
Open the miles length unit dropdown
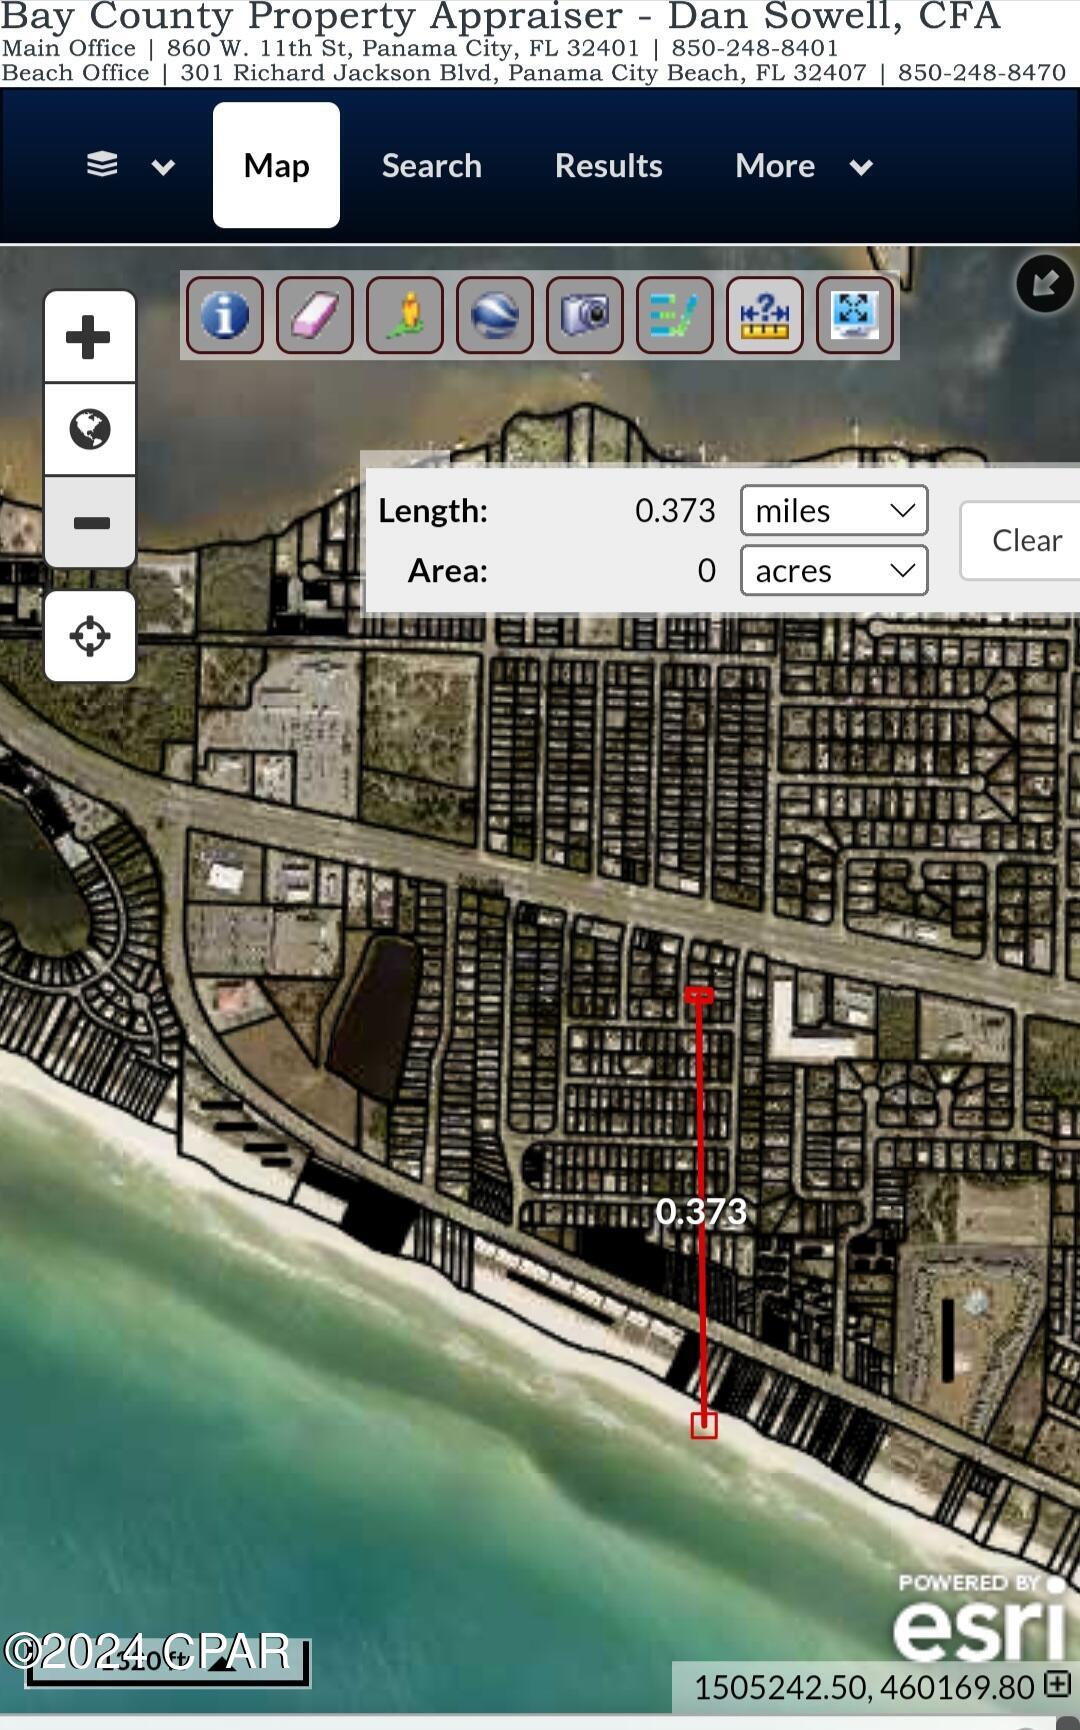834,511
